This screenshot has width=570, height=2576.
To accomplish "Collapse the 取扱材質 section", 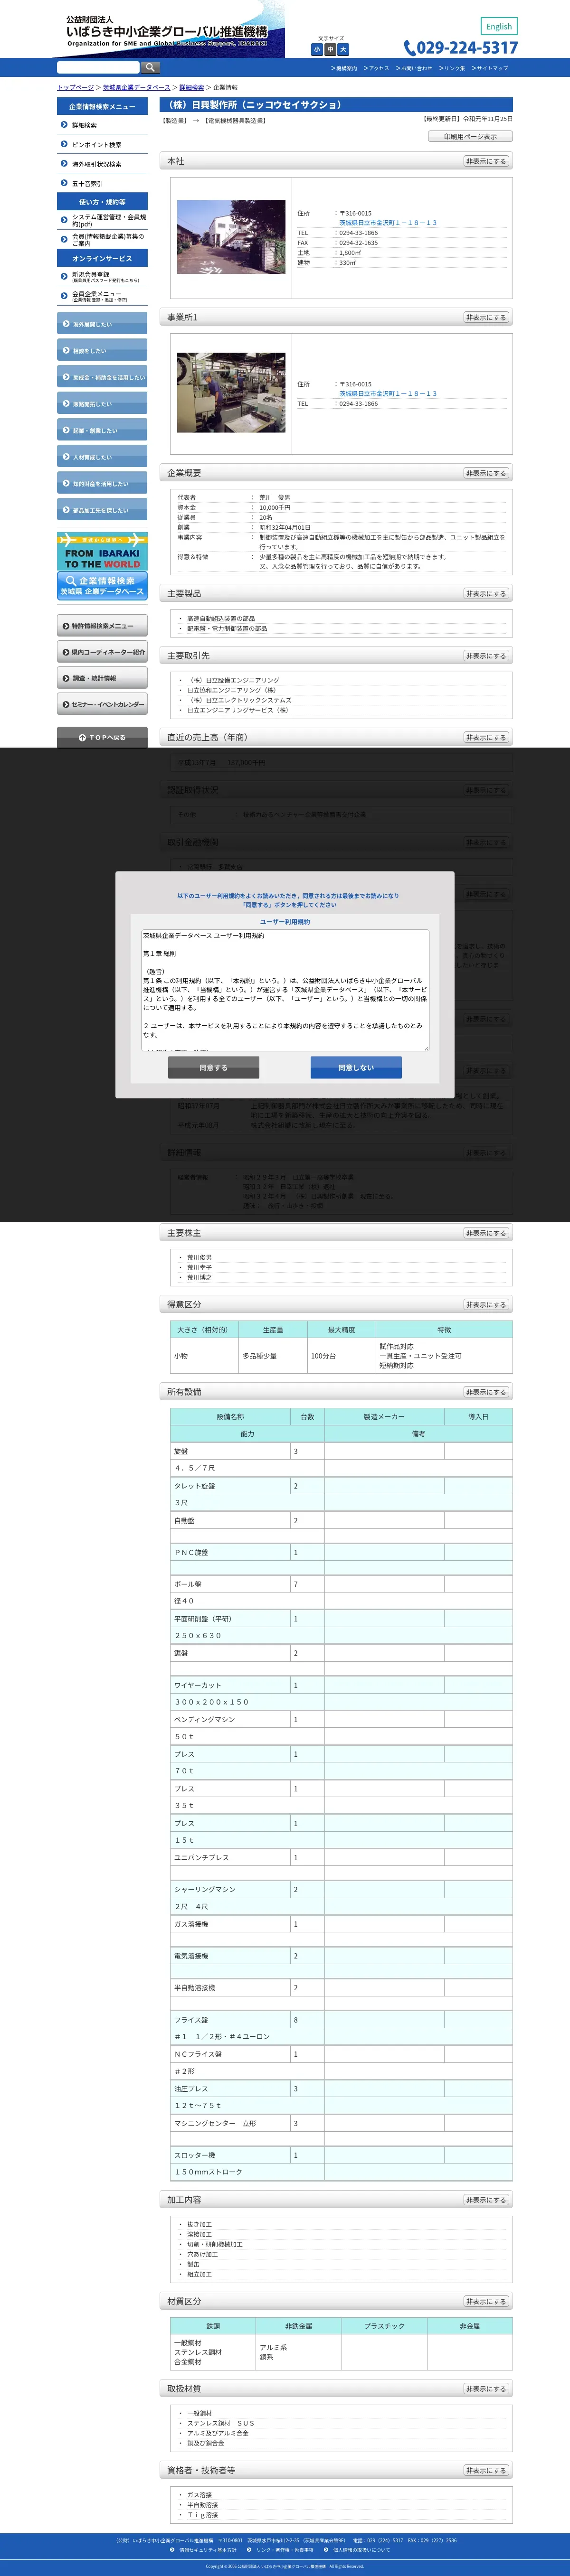I will (486, 2388).
